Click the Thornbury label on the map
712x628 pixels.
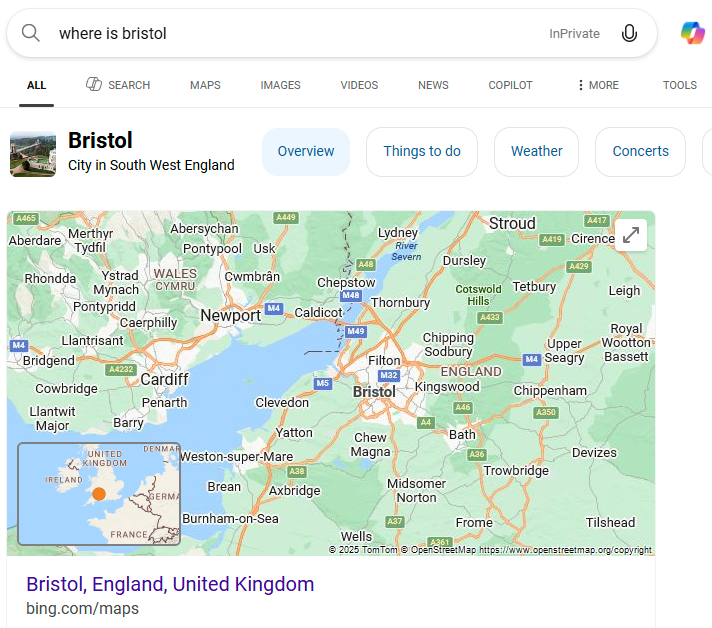(400, 302)
